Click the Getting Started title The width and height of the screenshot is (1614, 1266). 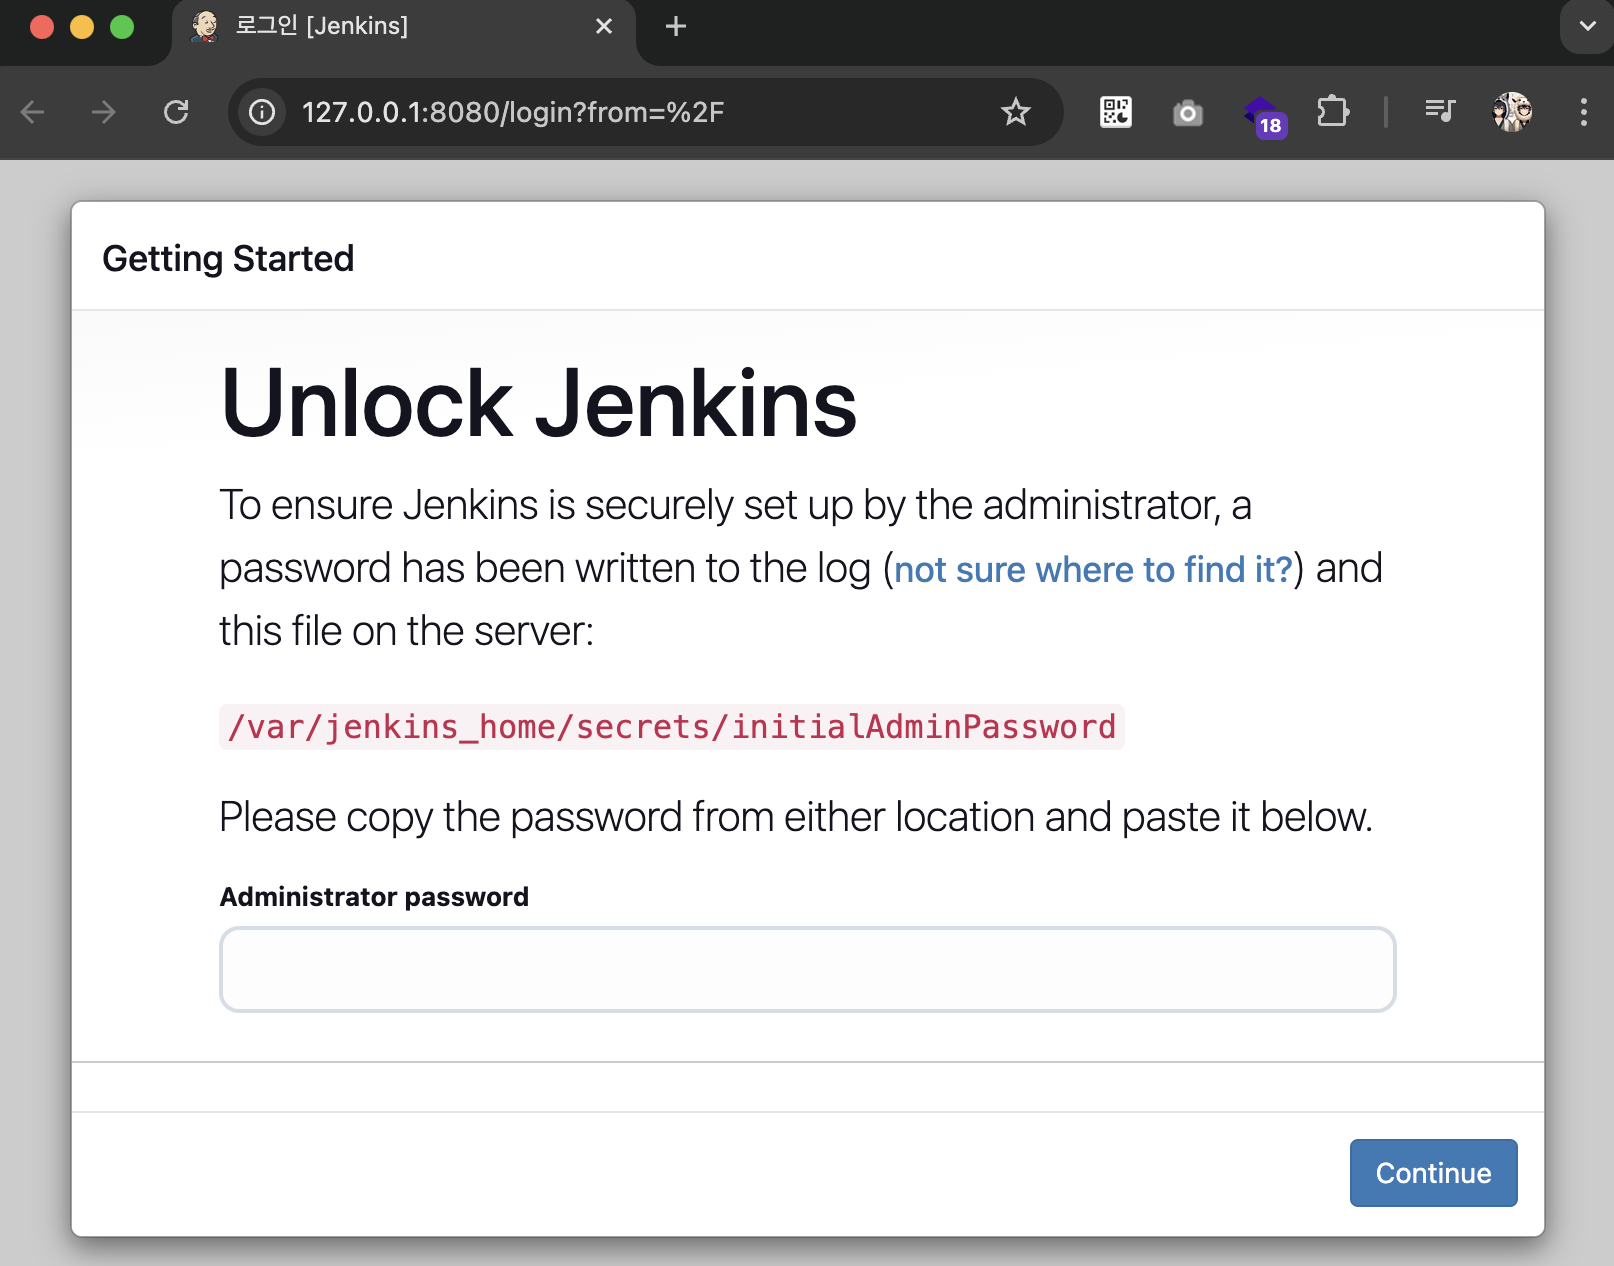(228, 258)
